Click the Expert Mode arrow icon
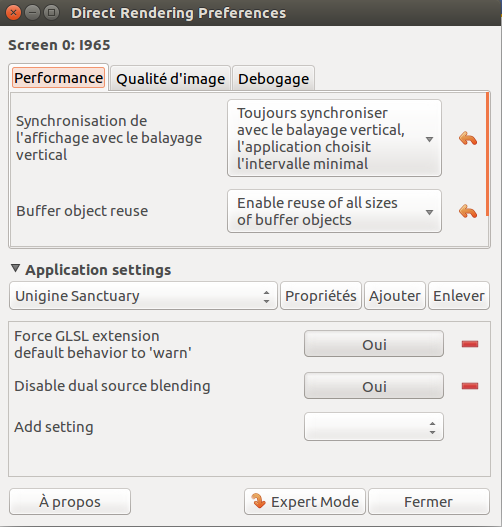The width and height of the screenshot is (502, 527). coord(259,501)
